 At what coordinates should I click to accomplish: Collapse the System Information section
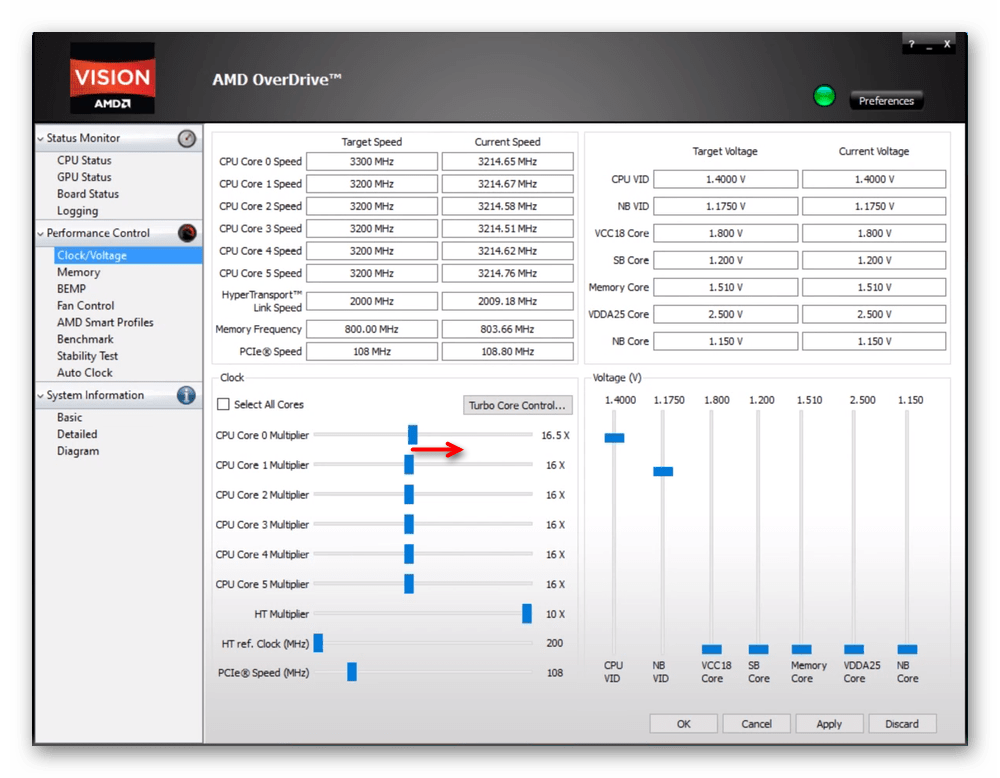[x=41, y=396]
